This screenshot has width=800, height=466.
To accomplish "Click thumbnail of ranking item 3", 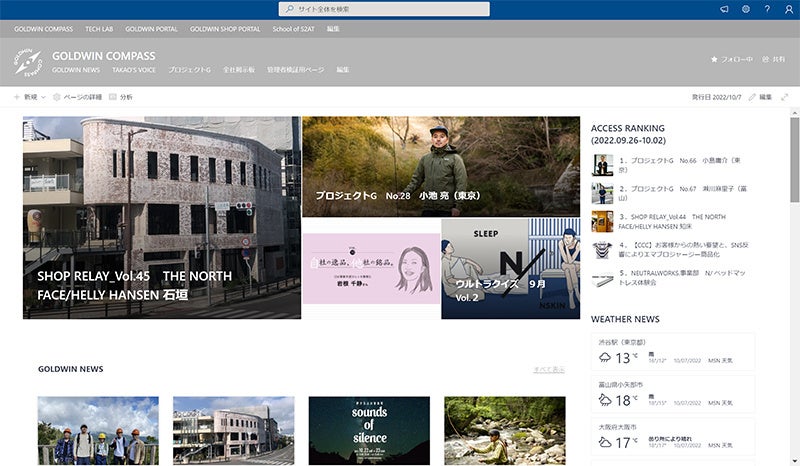I will [x=602, y=222].
